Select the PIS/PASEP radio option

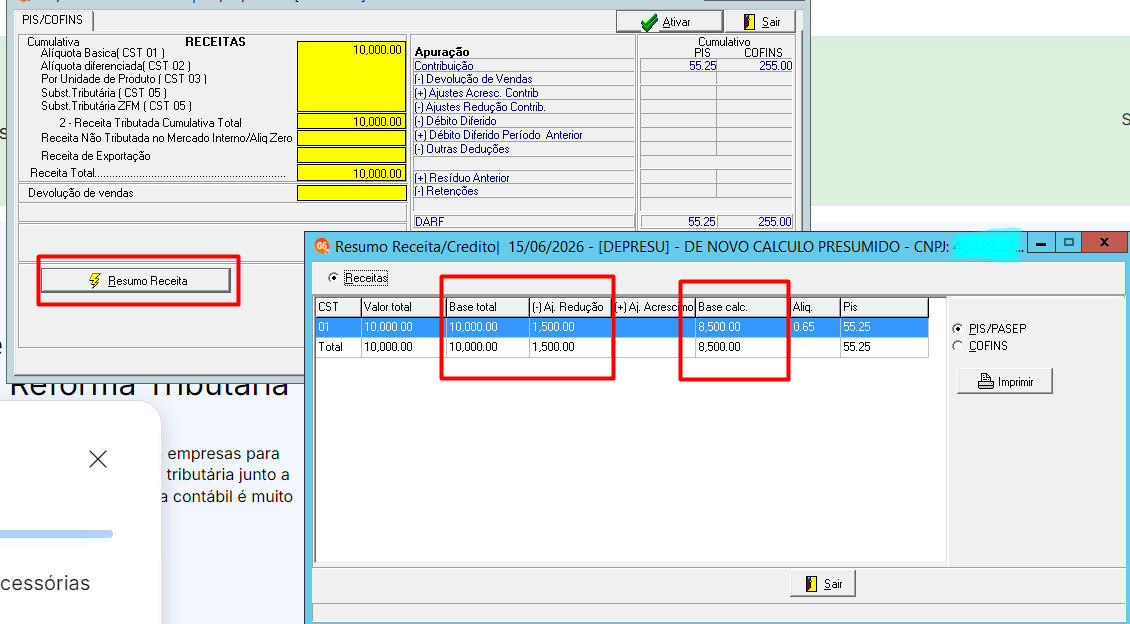957,329
